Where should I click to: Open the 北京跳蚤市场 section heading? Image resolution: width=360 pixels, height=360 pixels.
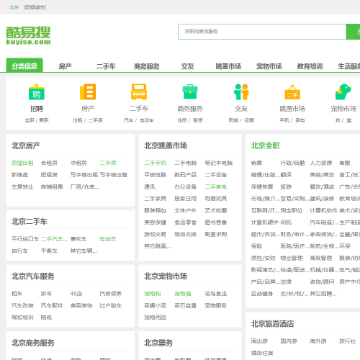(166, 146)
